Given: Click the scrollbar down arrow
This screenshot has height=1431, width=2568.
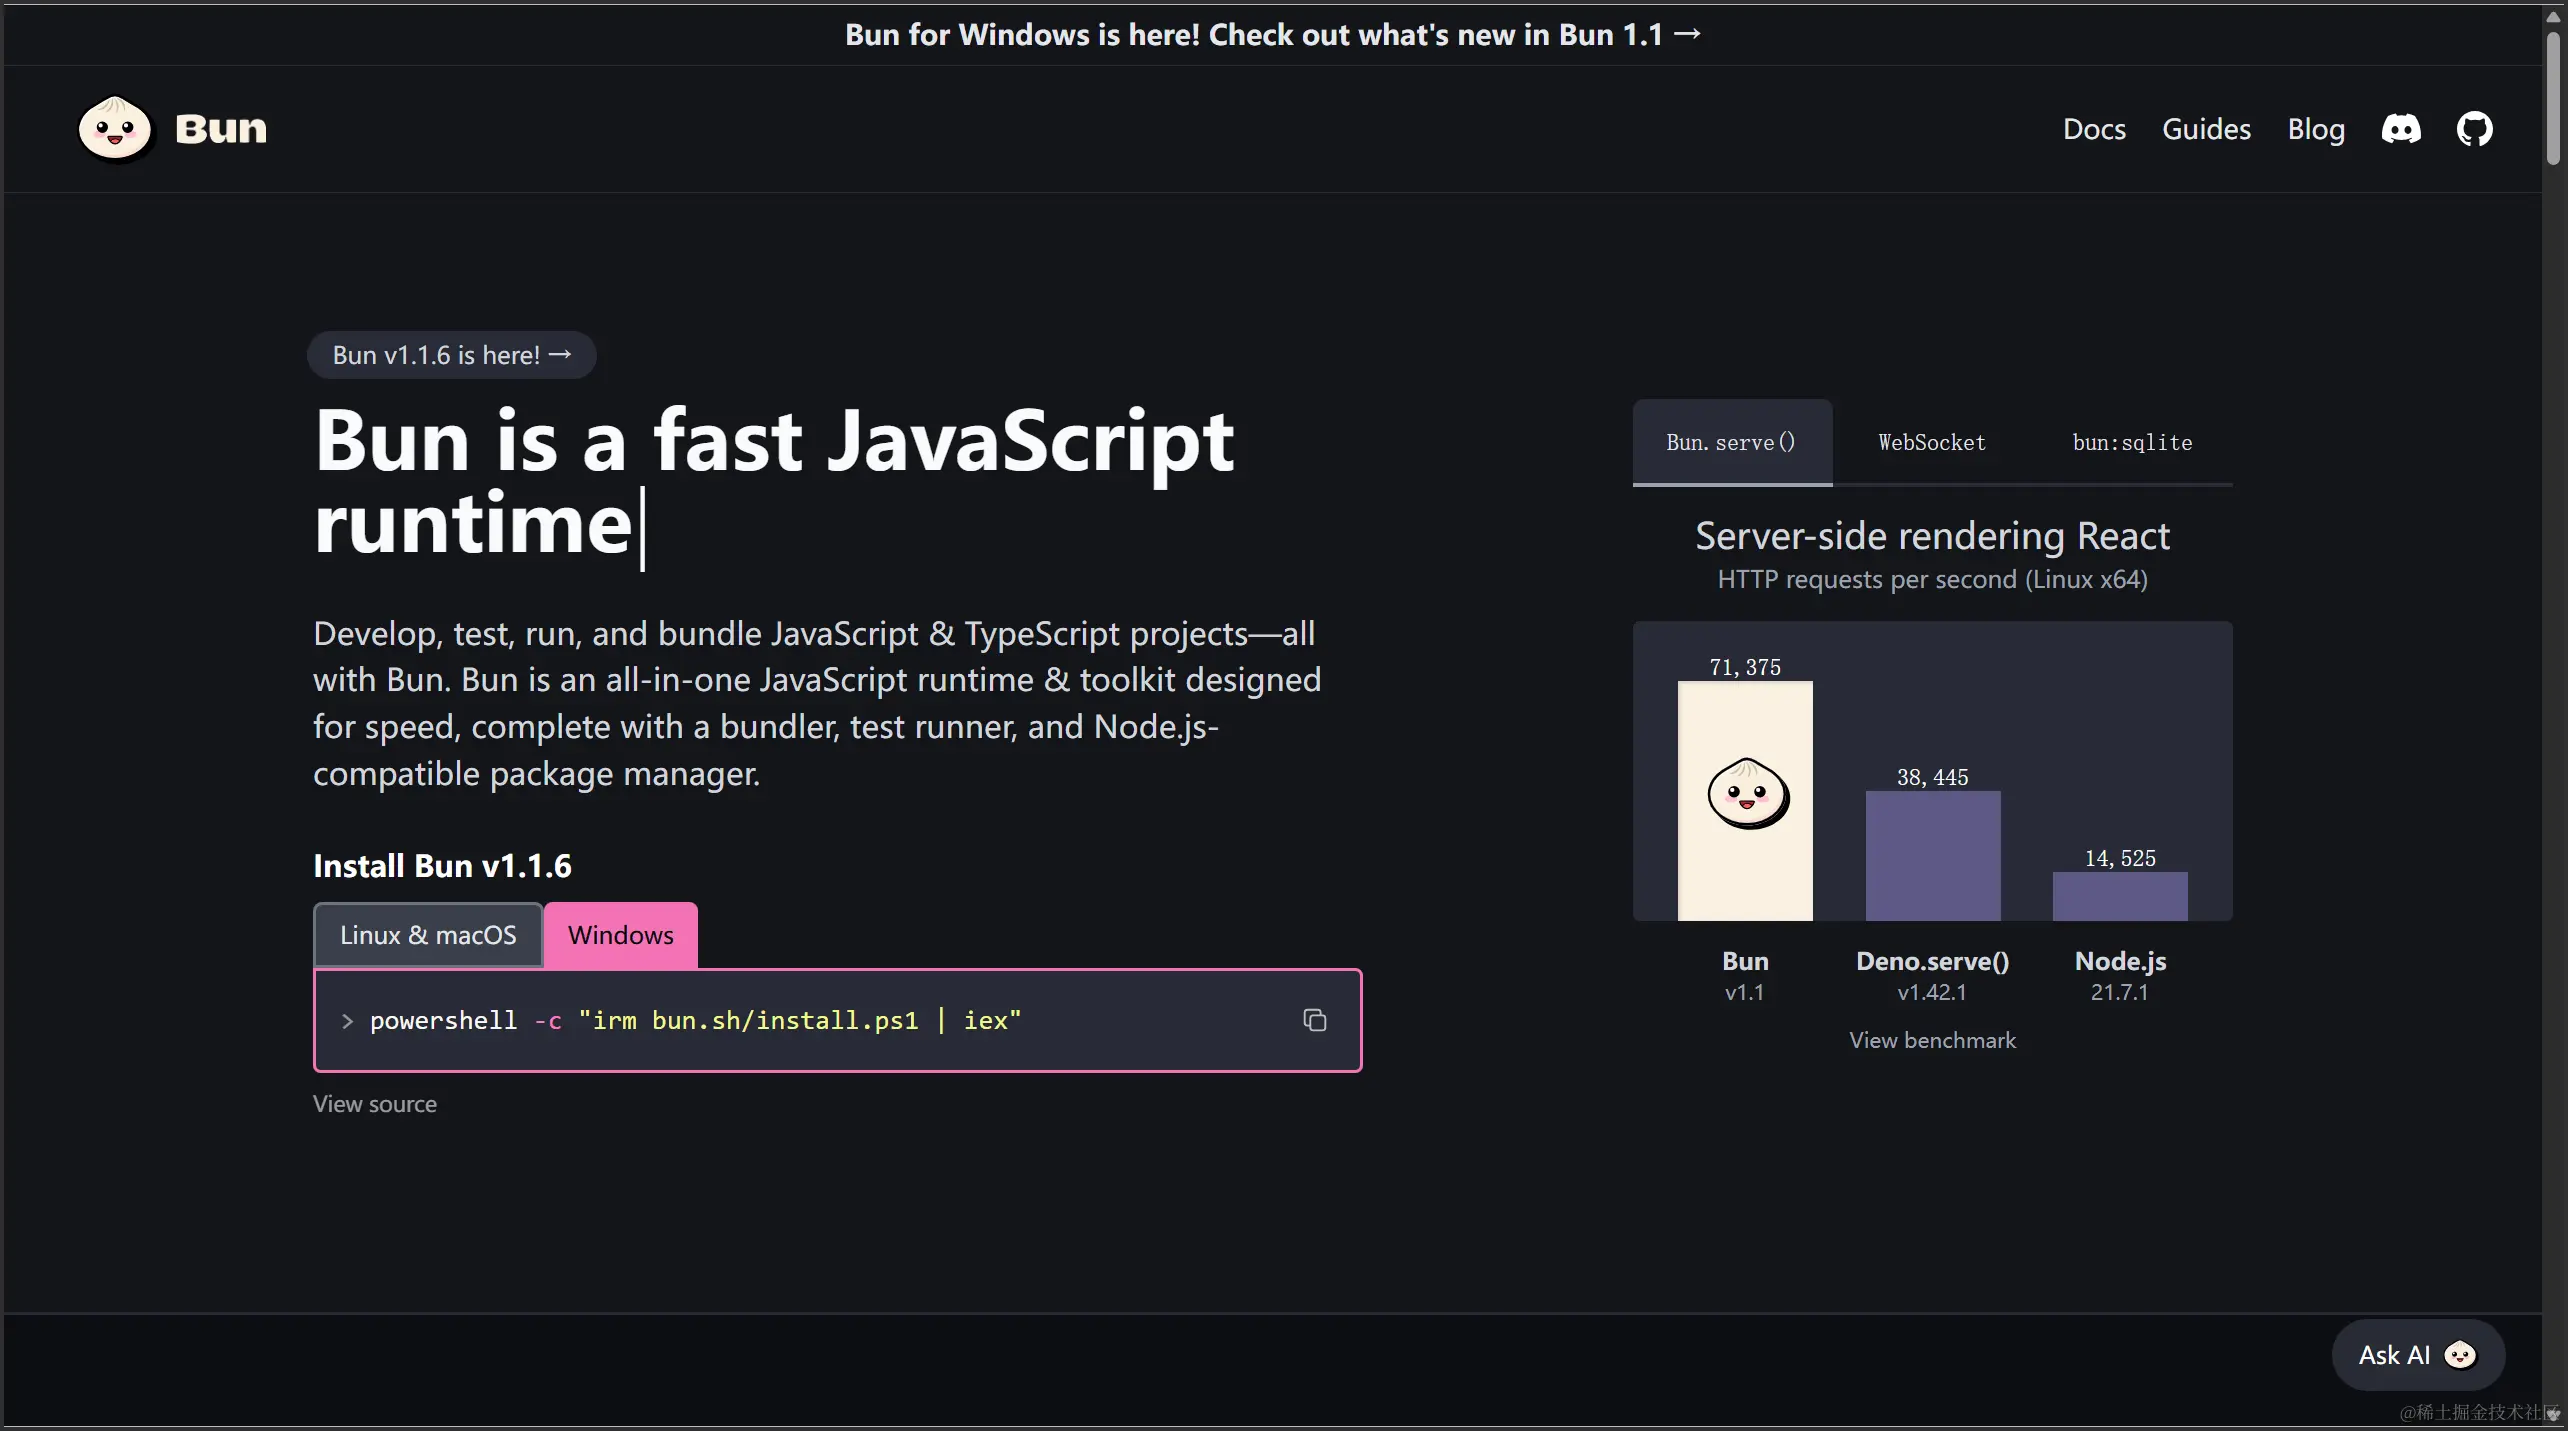Looking at the screenshot, I should coord(2553,1414).
